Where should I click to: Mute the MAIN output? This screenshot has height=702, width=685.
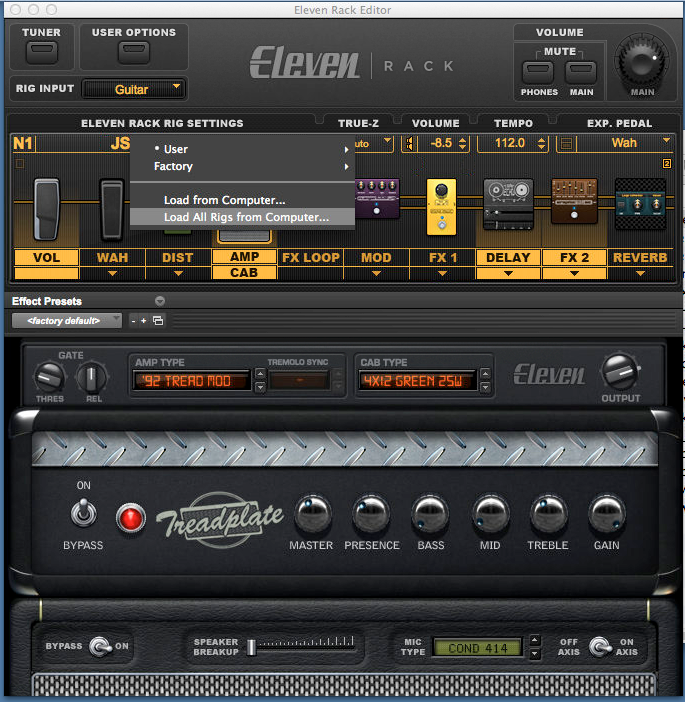pyautogui.click(x=581, y=73)
